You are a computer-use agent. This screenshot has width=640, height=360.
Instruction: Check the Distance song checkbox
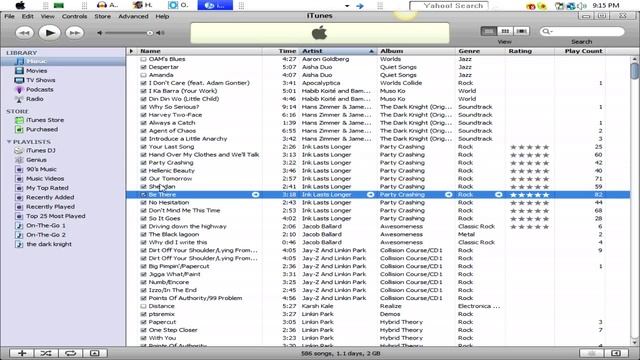143,306
